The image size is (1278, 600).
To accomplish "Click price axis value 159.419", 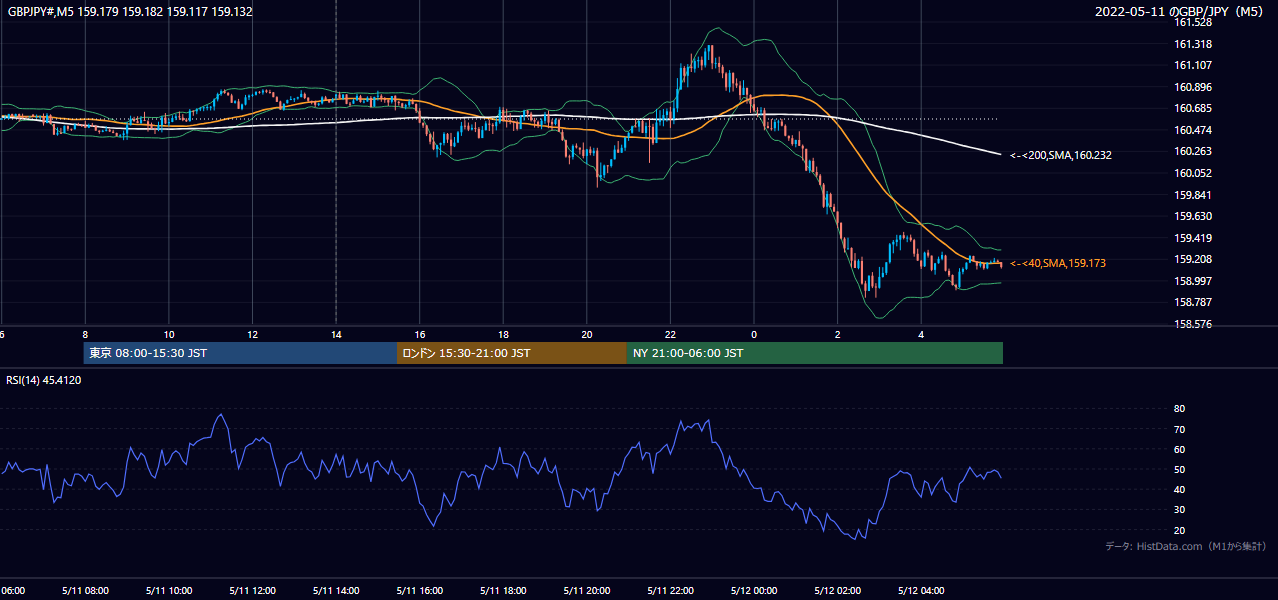I will pos(1192,238).
